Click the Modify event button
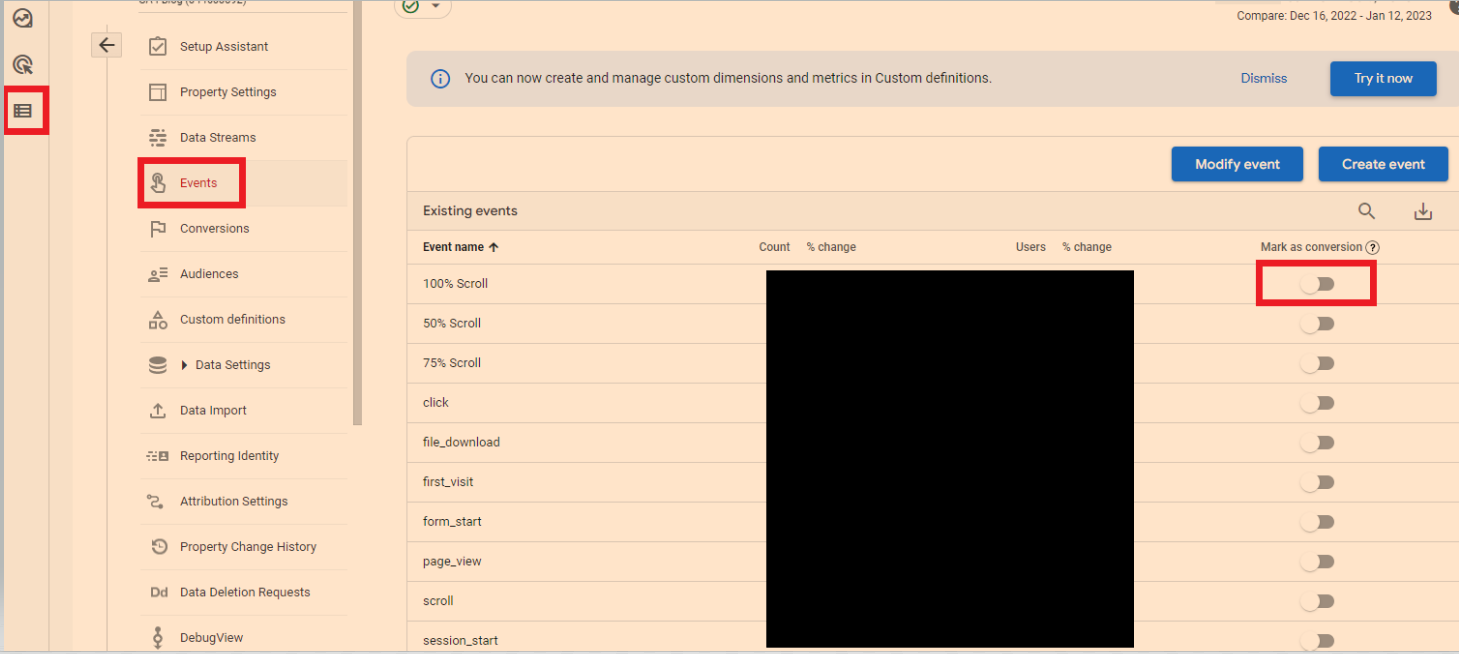This screenshot has width=1459, height=654. (x=1236, y=164)
